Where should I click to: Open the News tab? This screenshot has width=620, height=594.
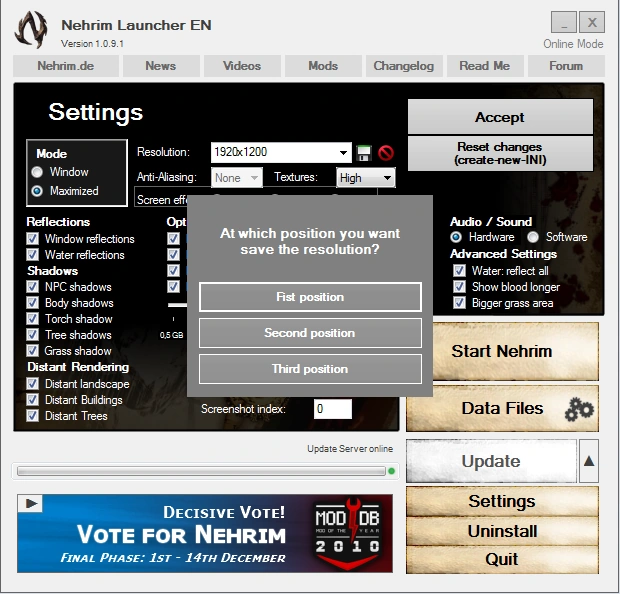point(161,66)
